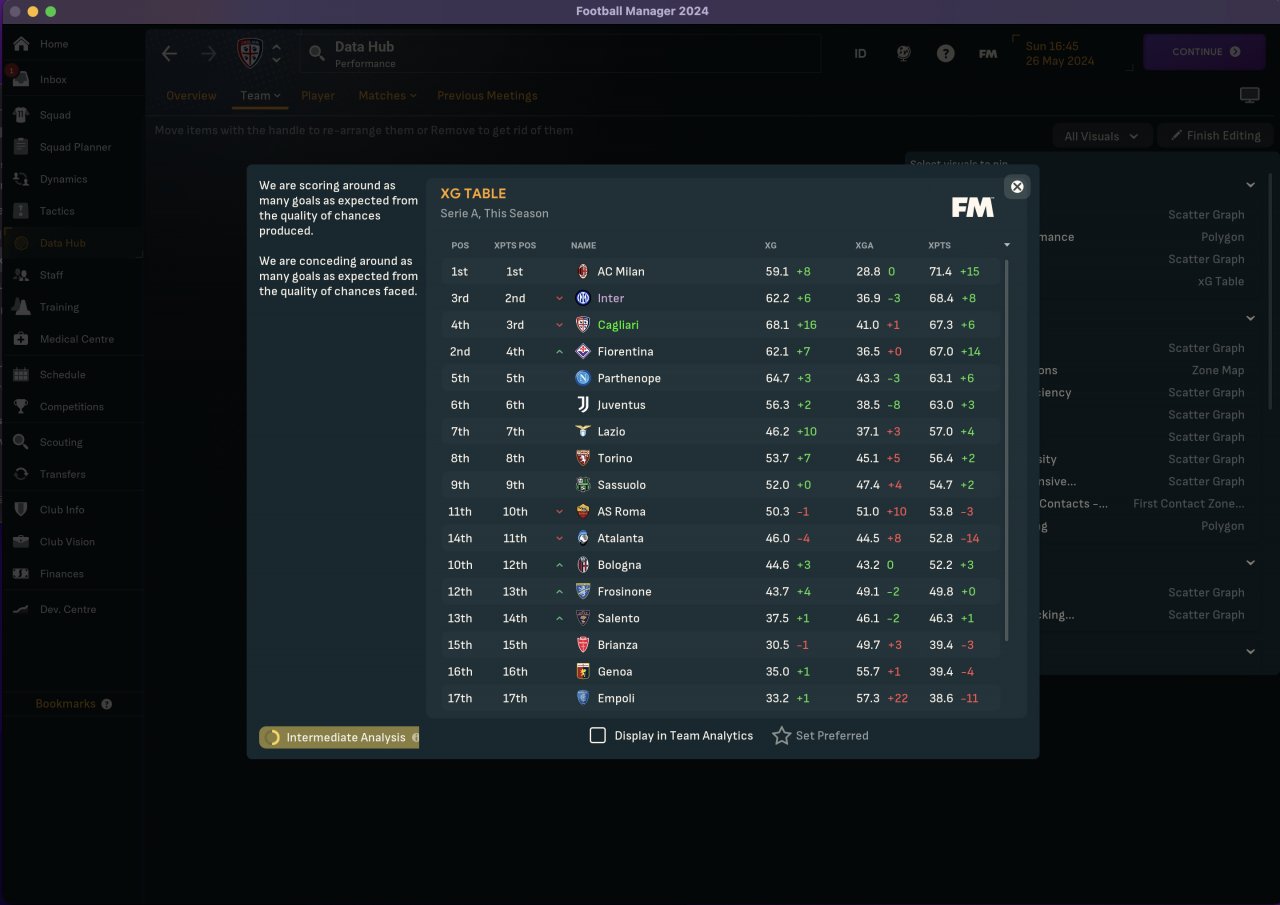Open Squad Planner clipboard icon
Screen dimensions: 1280x905
[21, 147]
